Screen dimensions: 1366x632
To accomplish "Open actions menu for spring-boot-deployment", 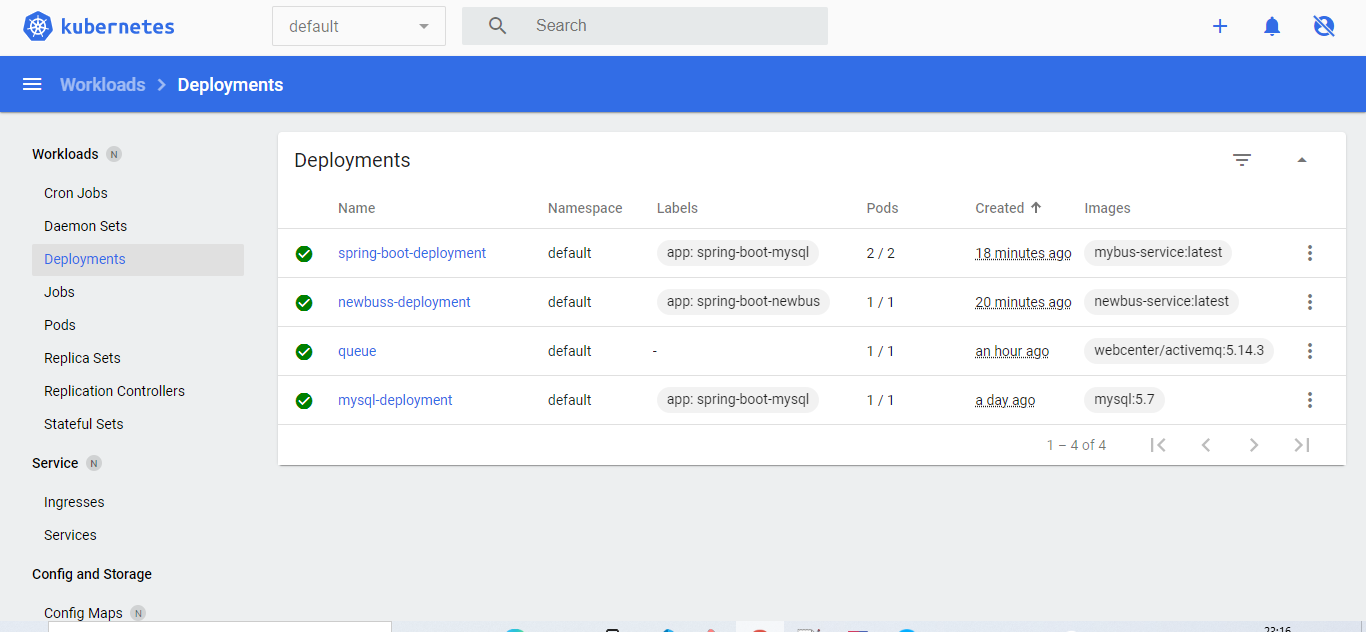I will pos(1310,253).
